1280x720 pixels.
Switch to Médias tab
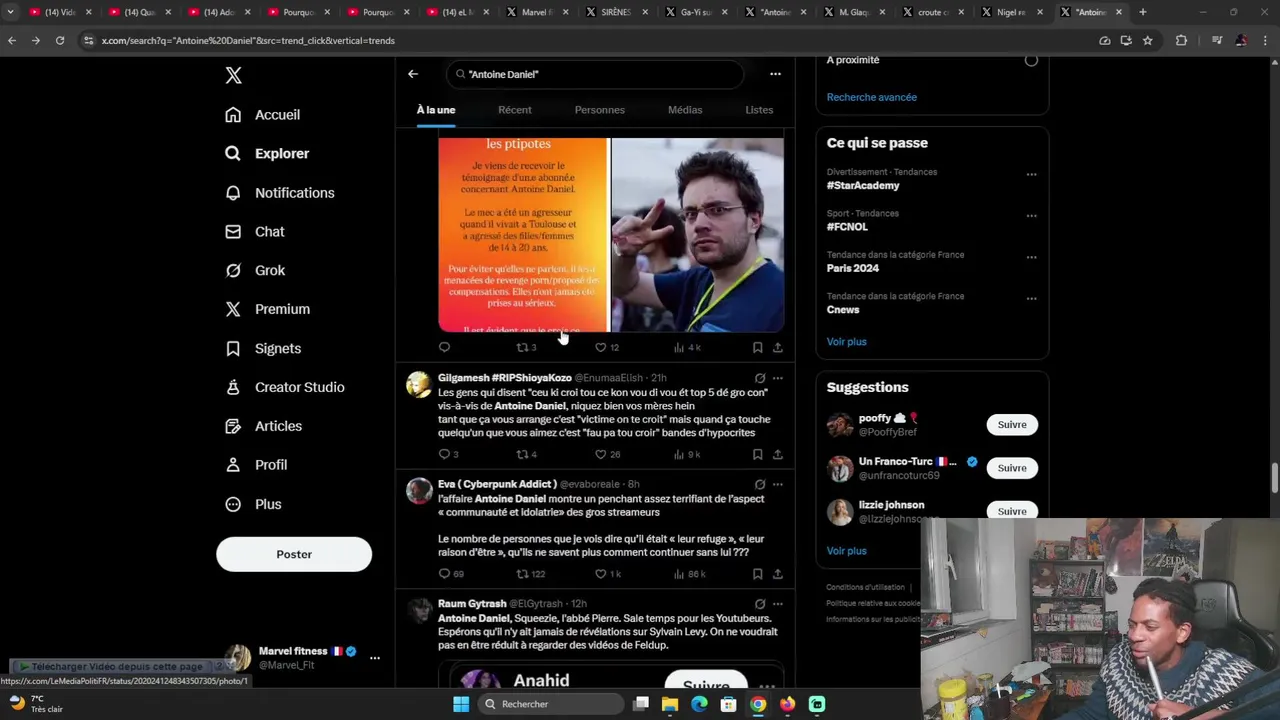pos(685,110)
